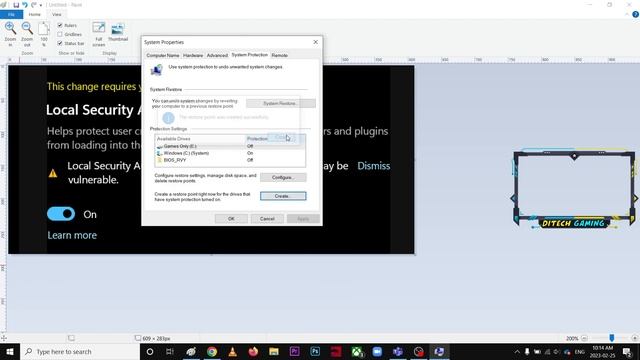640x360 pixels.
Task: Click the Available Drives column header
Action: point(200,139)
